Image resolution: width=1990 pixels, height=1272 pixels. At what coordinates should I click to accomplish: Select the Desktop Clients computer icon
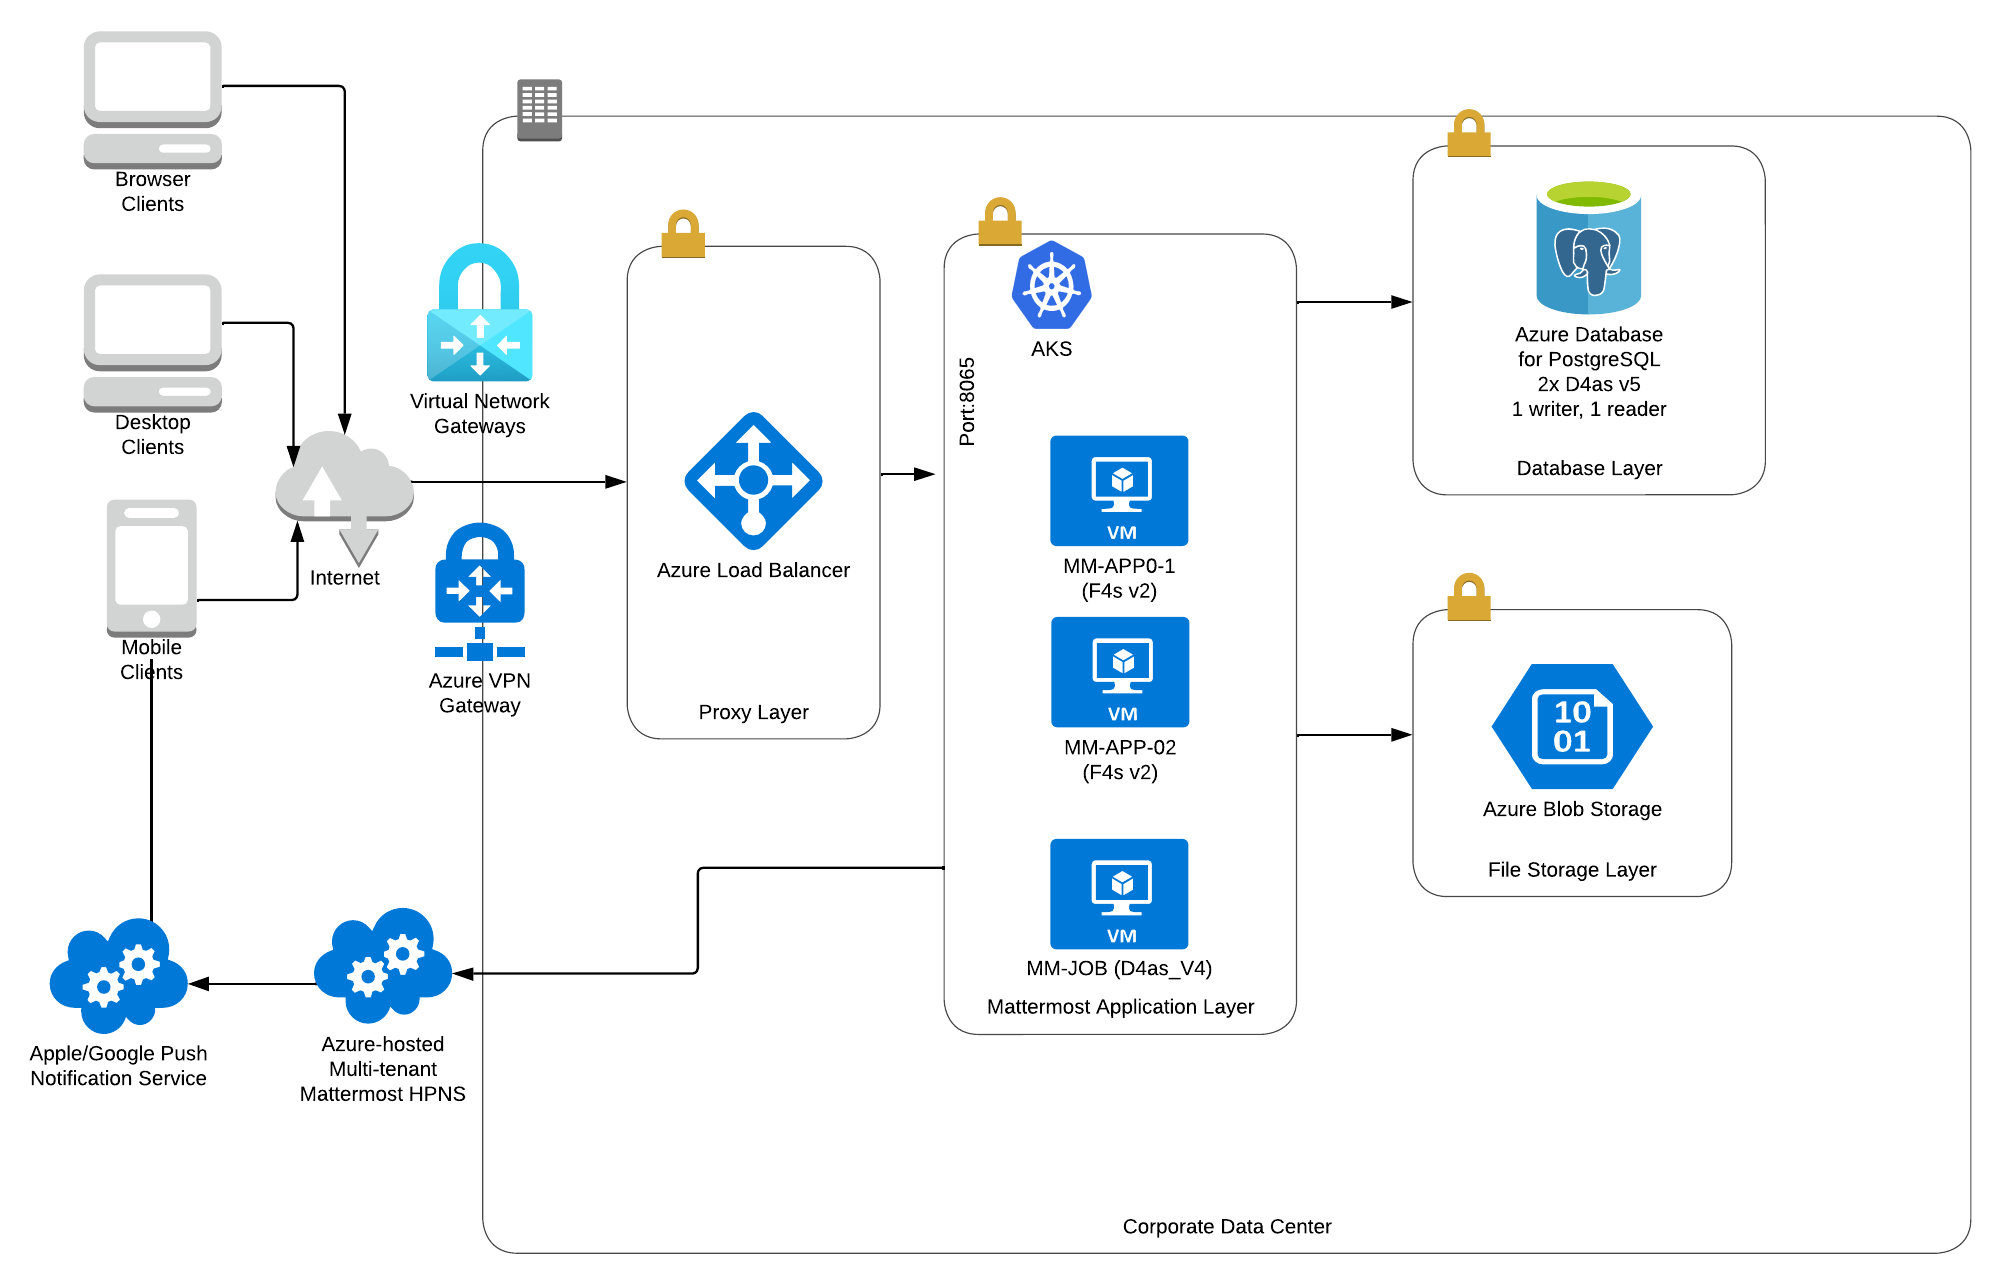(152, 342)
